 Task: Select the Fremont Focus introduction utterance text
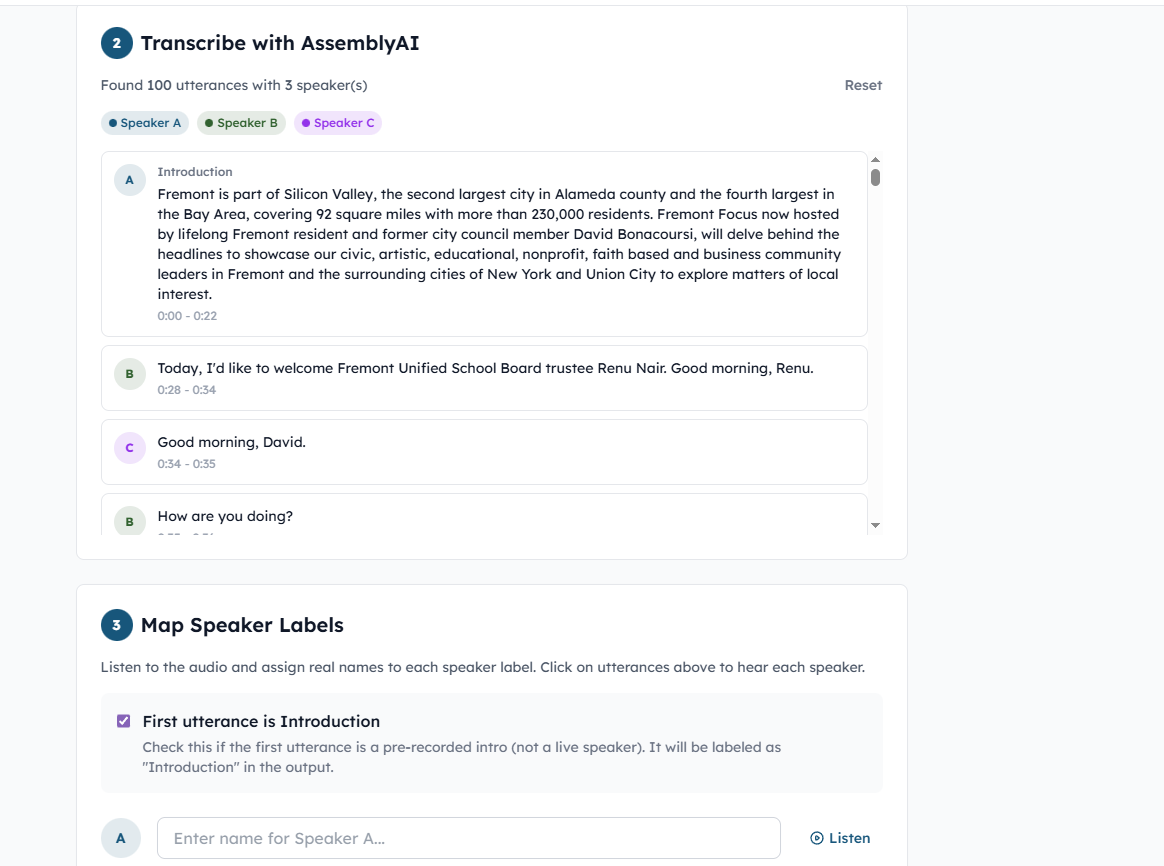[x=499, y=244]
